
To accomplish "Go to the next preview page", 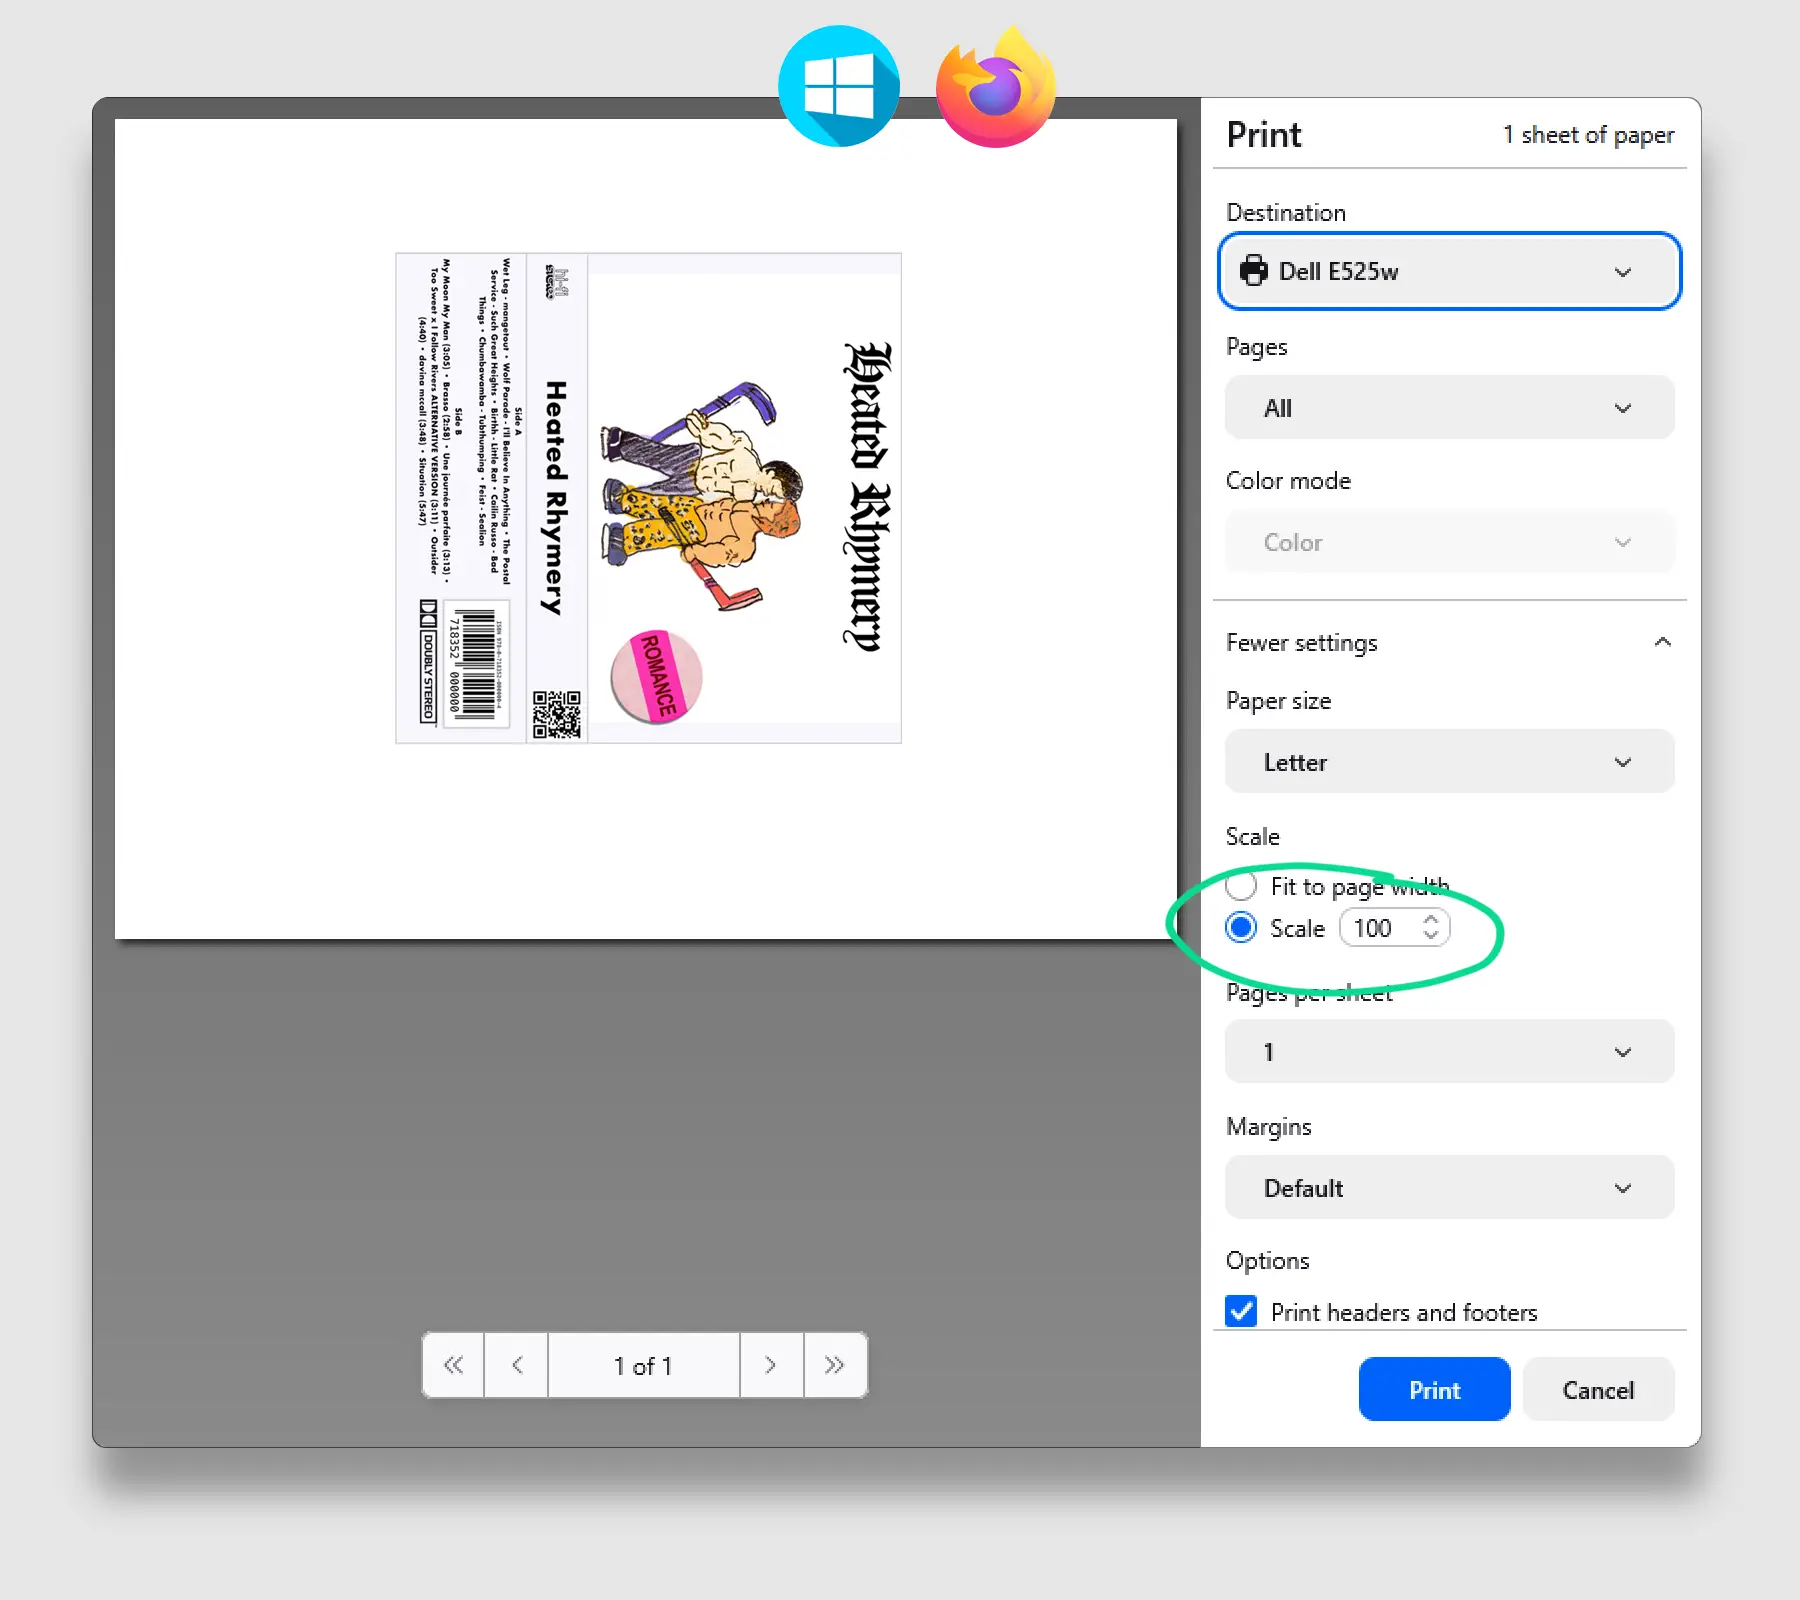I will point(770,1365).
